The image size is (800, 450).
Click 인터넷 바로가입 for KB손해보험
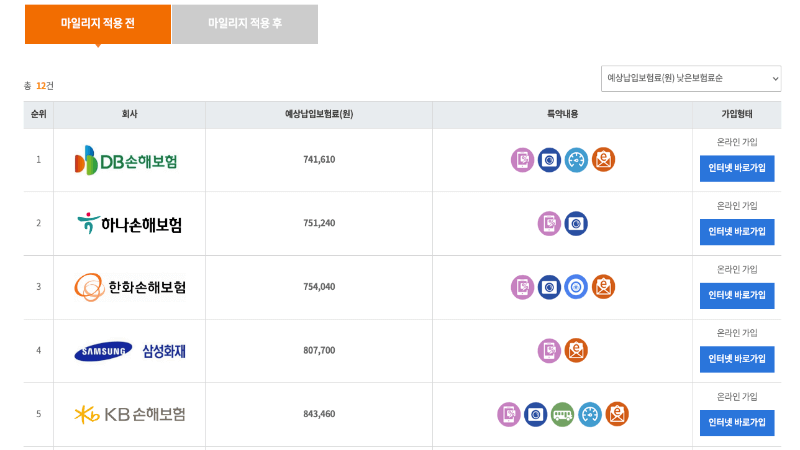coord(737,422)
